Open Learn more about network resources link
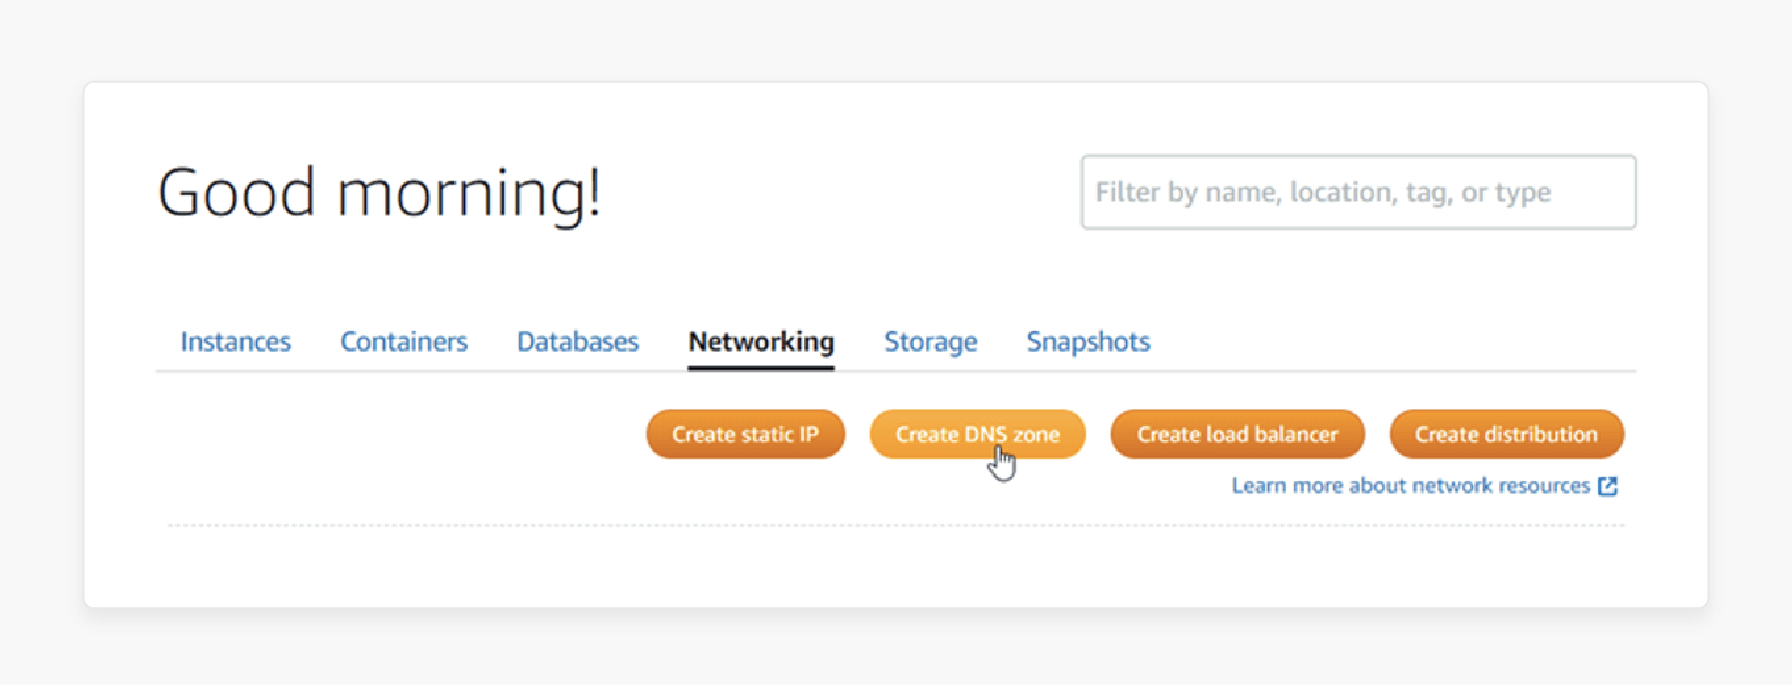 [1410, 486]
